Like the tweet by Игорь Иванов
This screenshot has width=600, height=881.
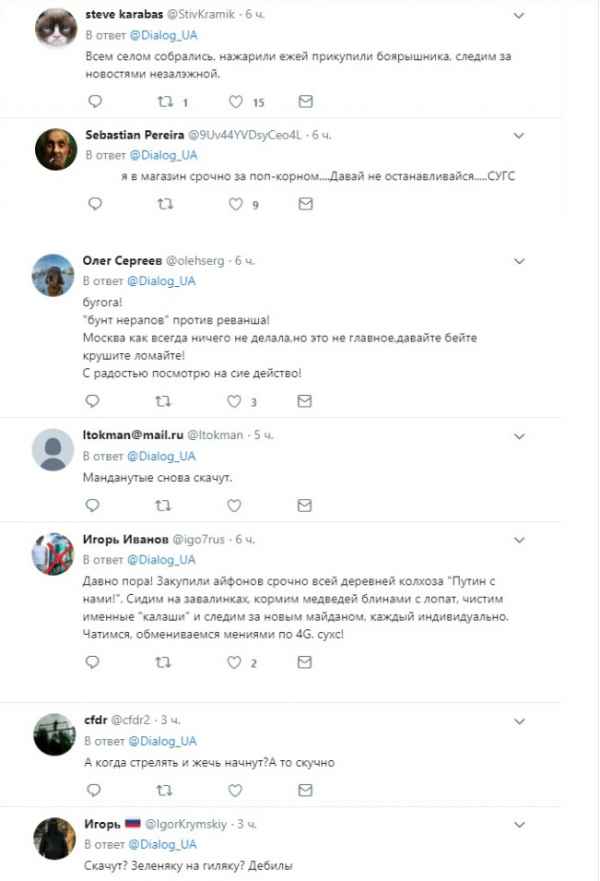pos(237,662)
